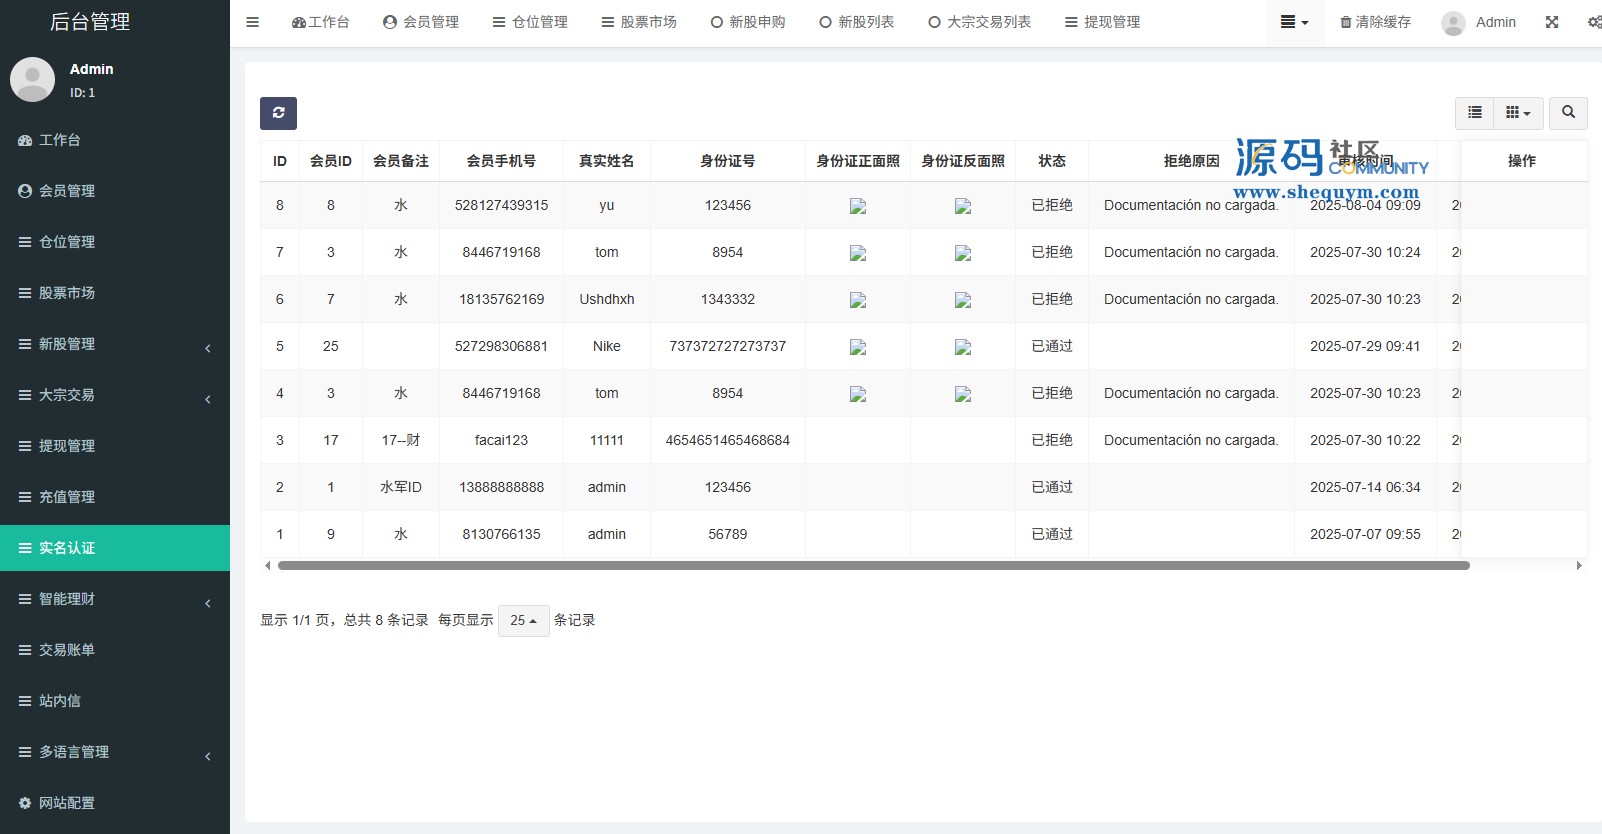Screen dimensions: 1602x834
Task: Switch to the 股票市场 top tab
Action: point(639,22)
